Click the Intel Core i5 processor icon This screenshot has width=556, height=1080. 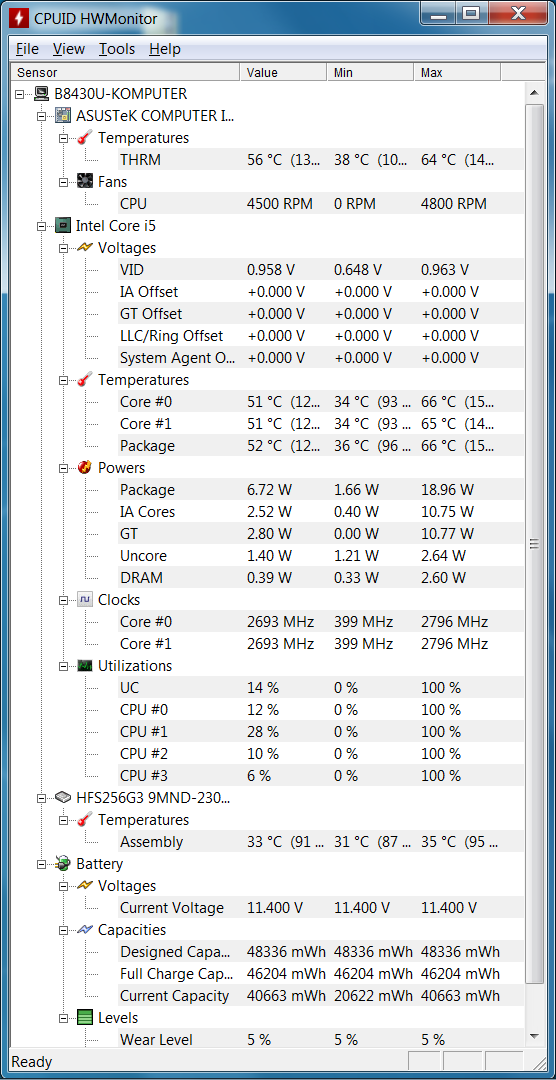pos(63,225)
